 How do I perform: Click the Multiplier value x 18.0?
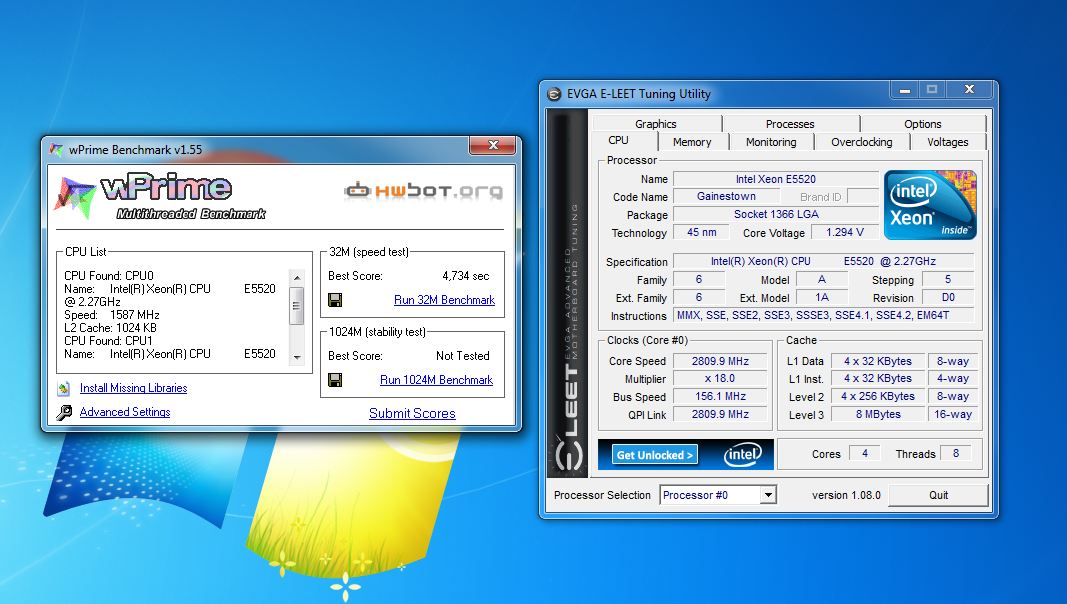pyautogui.click(x=720, y=379)
